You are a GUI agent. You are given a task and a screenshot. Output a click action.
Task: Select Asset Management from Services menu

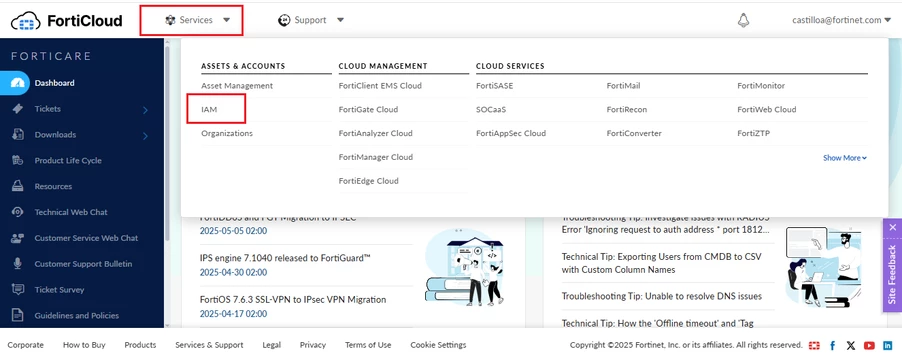tap(237, 86)
